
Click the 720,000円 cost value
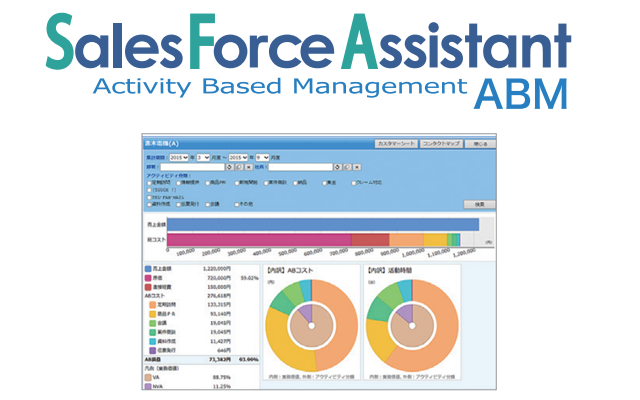coord(219,278)
